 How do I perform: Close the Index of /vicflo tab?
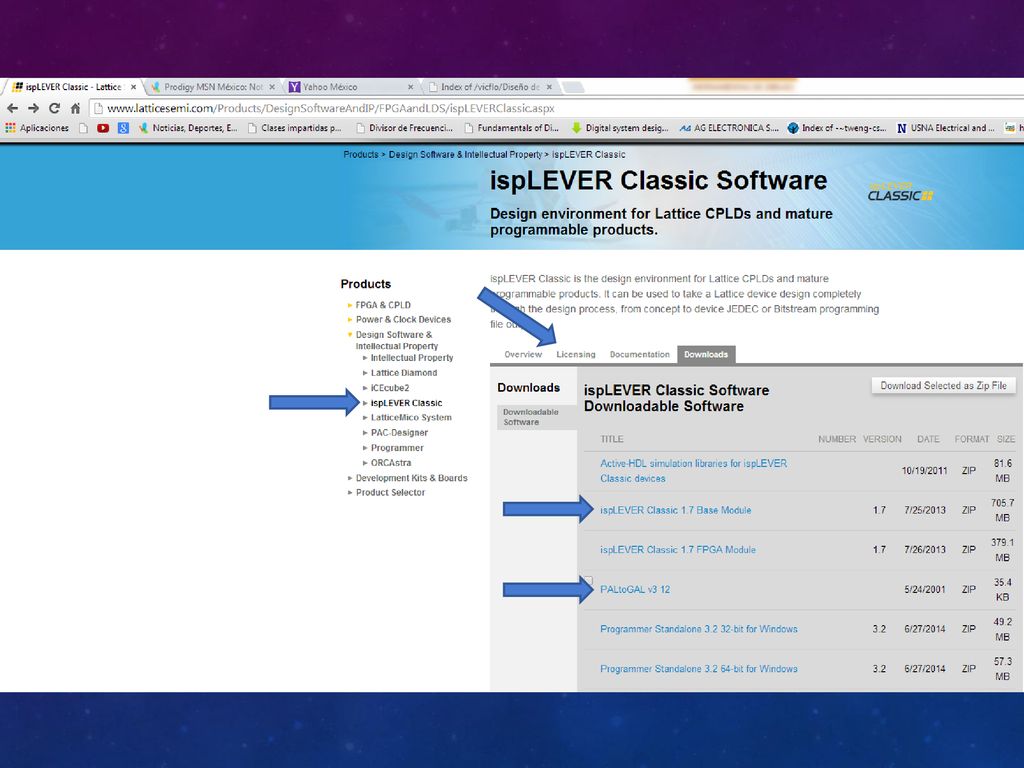tap(549, 87)
